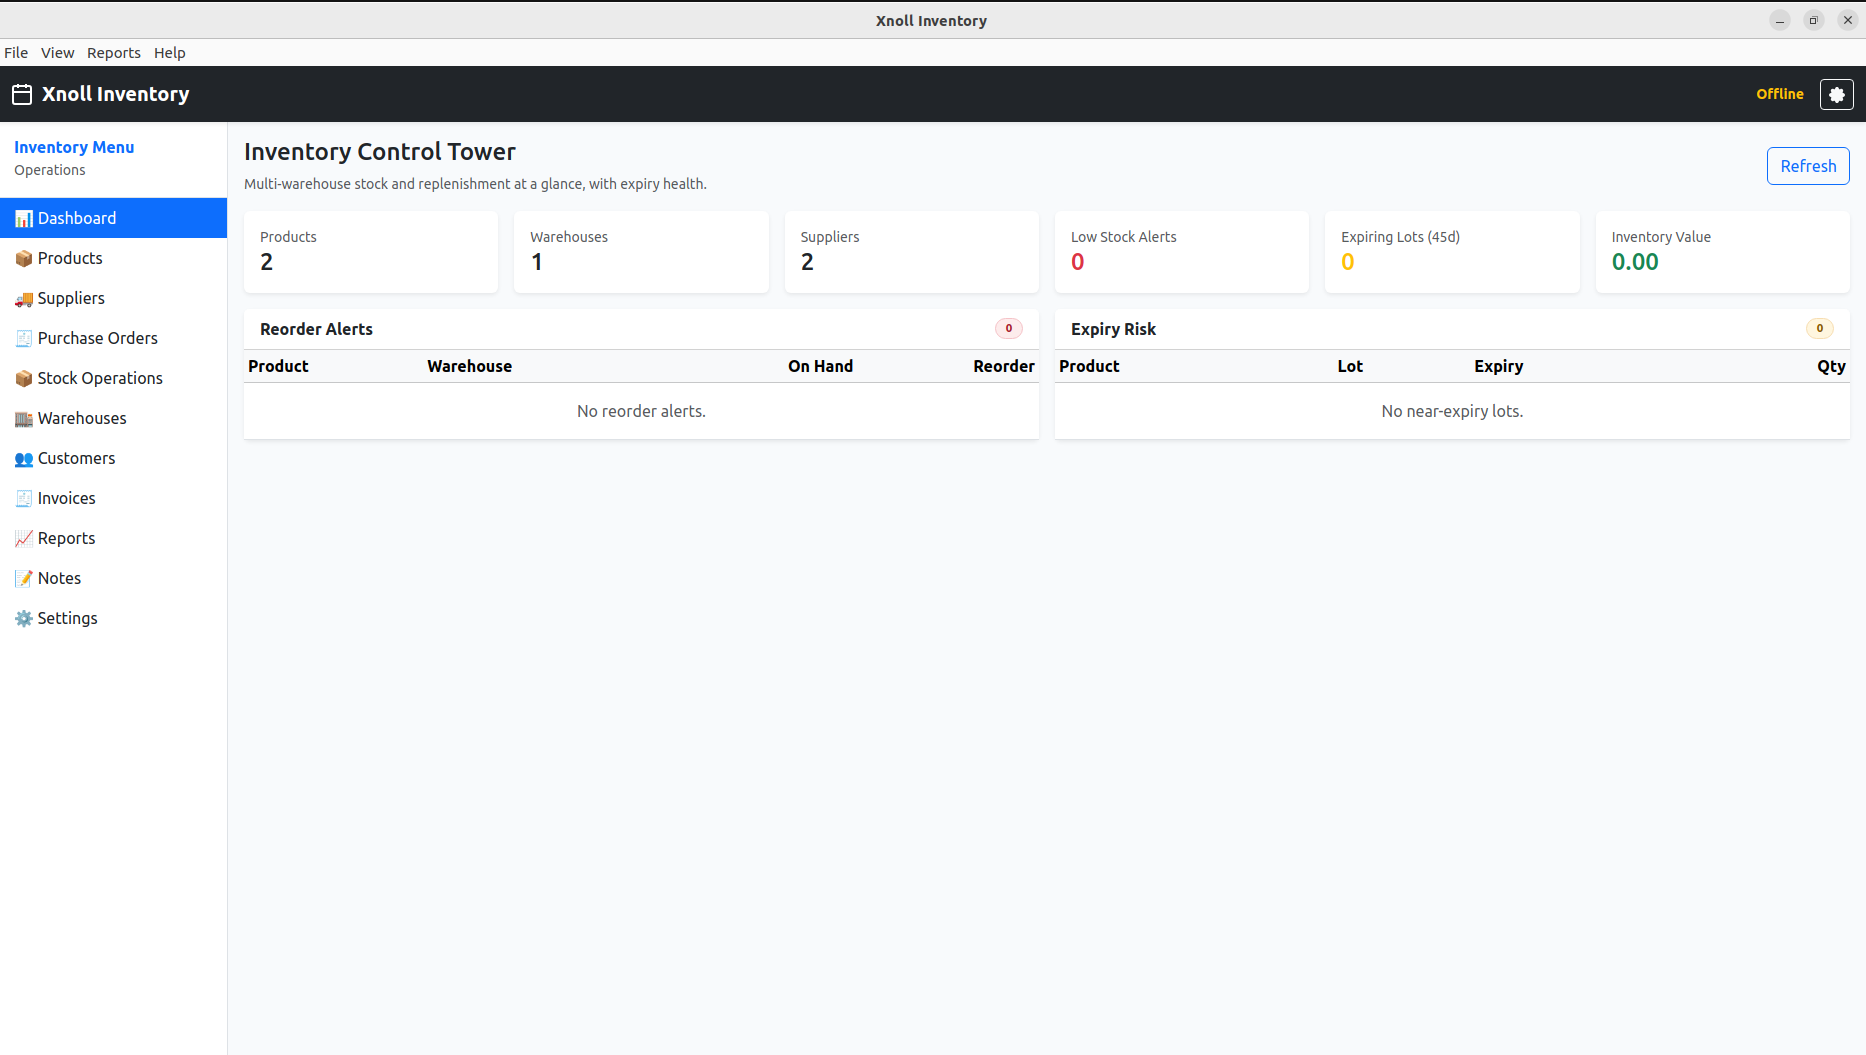Click the Suppliers truck icon

[x=23, y=299]
